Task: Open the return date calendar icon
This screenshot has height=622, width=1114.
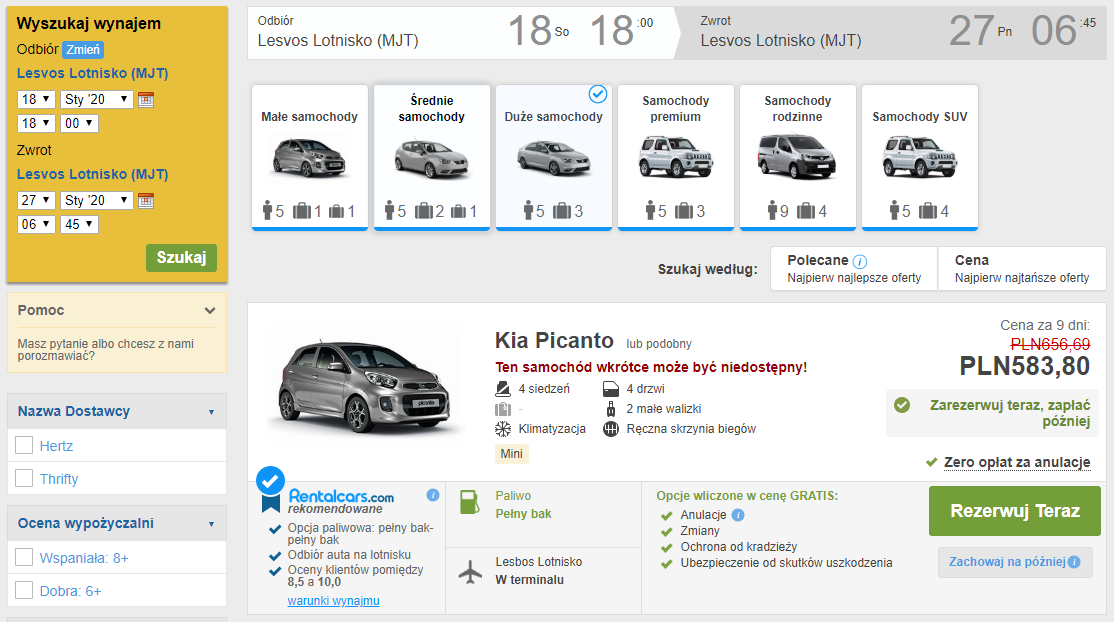Action: 146,200
